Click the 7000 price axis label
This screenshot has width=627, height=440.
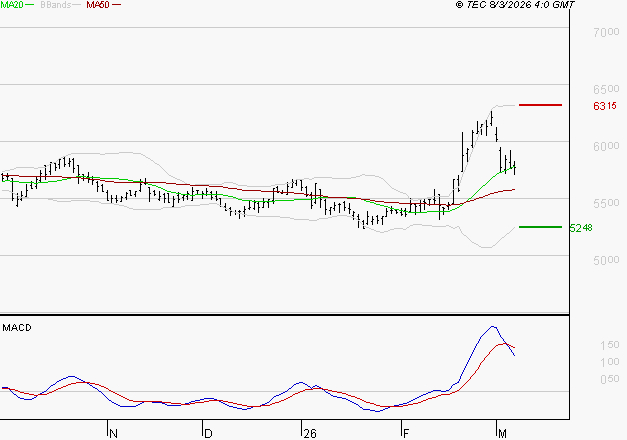[606, 32]
